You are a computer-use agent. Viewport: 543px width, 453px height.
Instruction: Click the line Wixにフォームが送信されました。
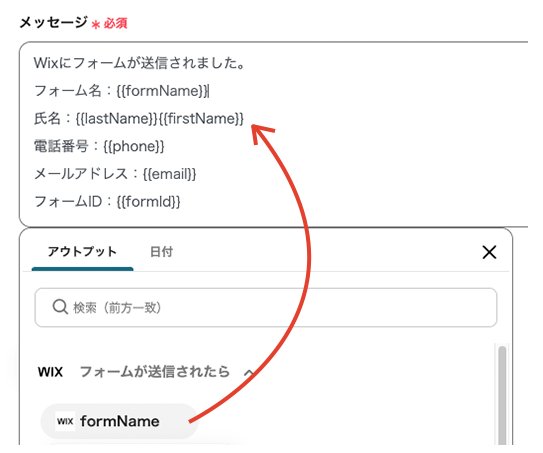140,63
